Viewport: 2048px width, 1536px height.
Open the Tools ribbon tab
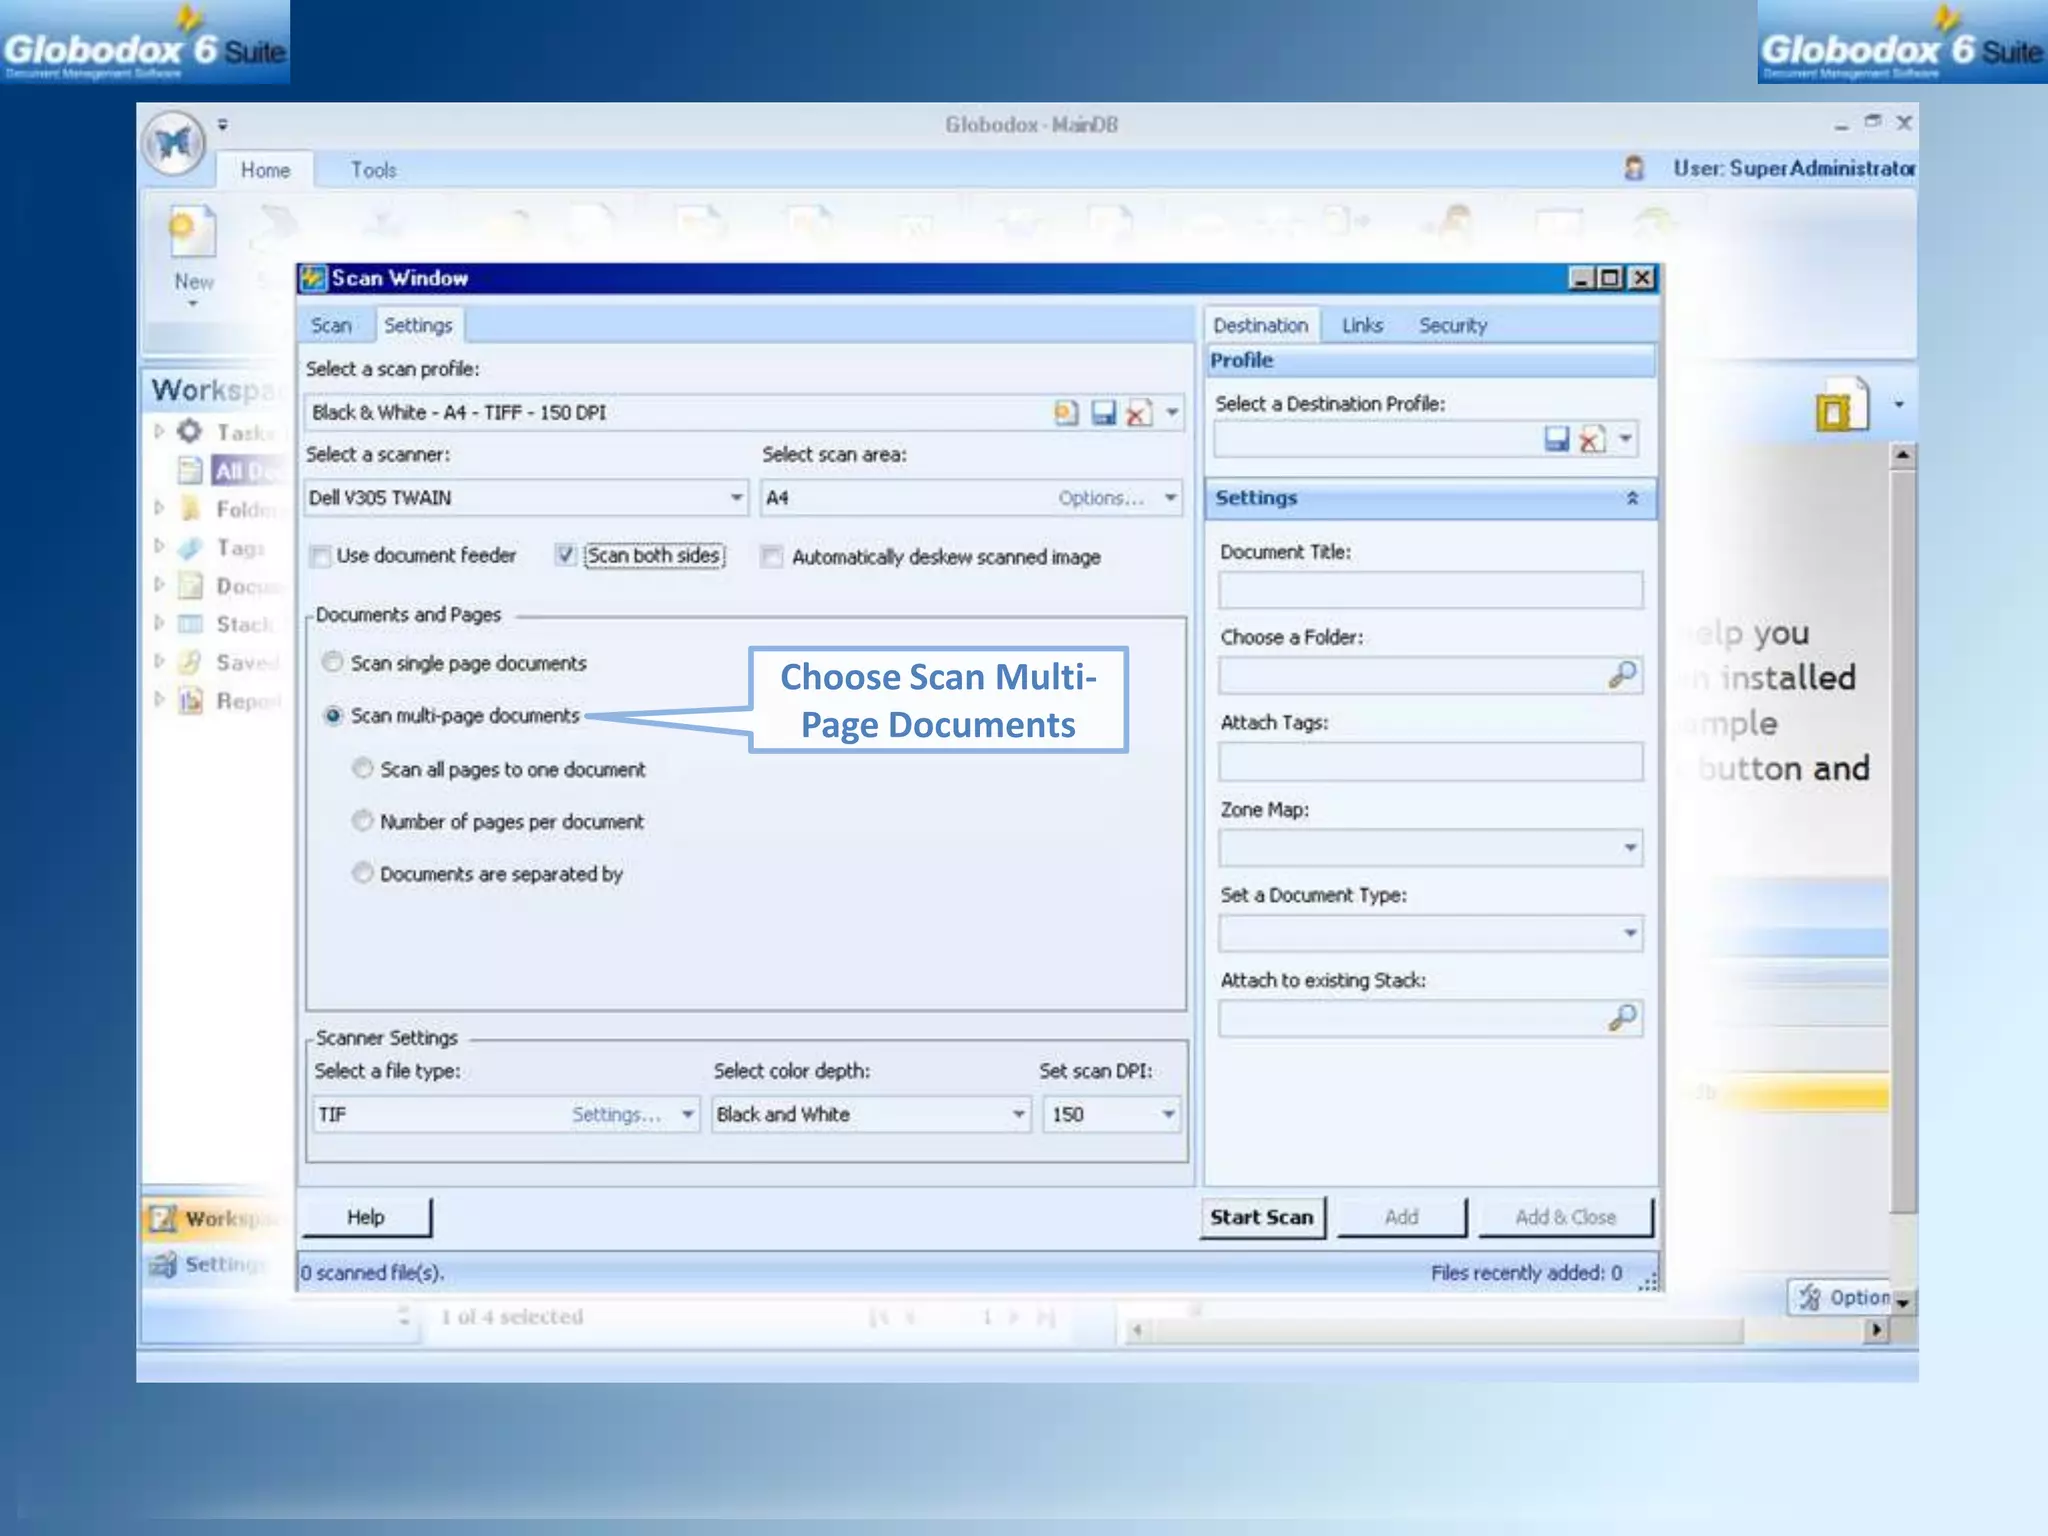pyautogui.click(x=373, y=170)
